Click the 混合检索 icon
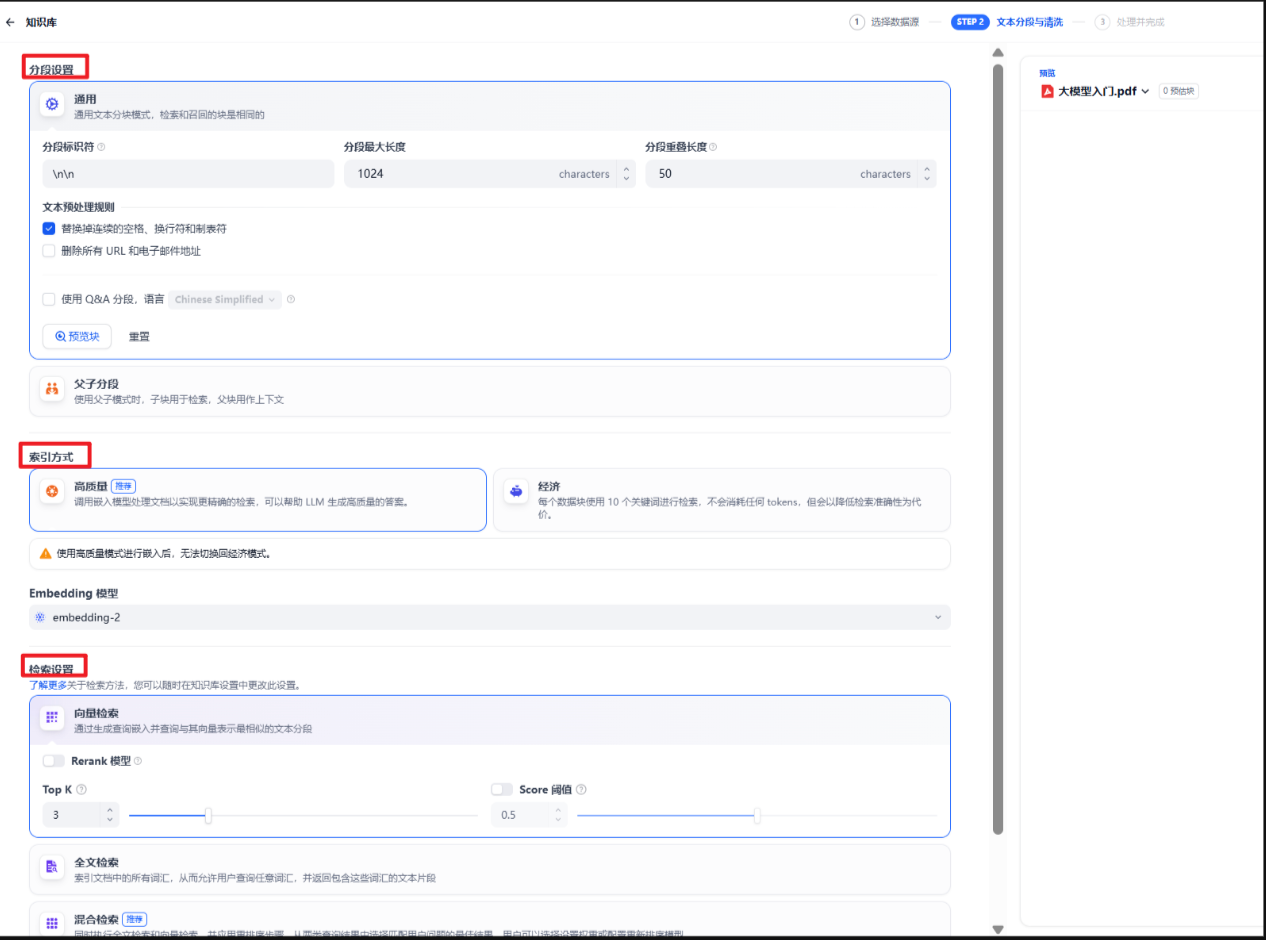Viewport: 1266px width, 940px height. 52,923
